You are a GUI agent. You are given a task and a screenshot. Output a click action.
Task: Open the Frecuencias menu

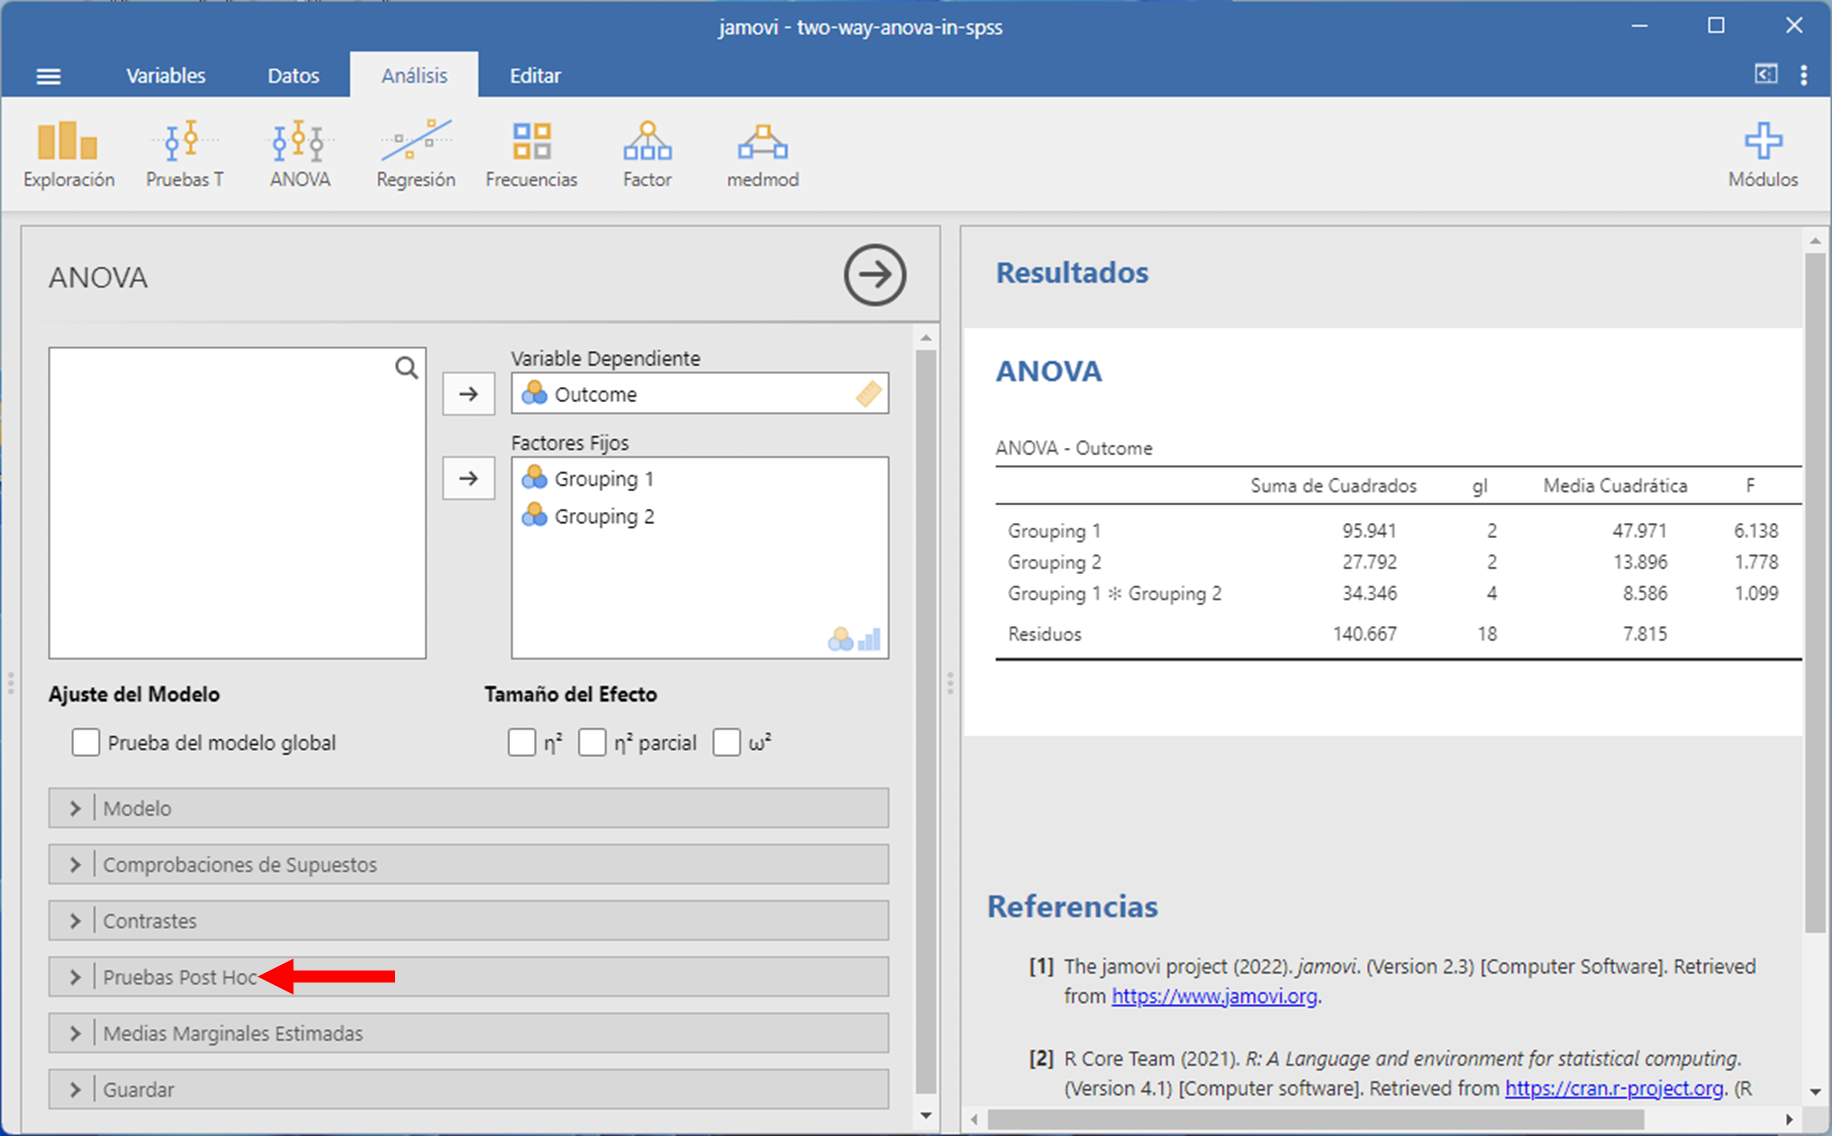[x=531, y=154]
